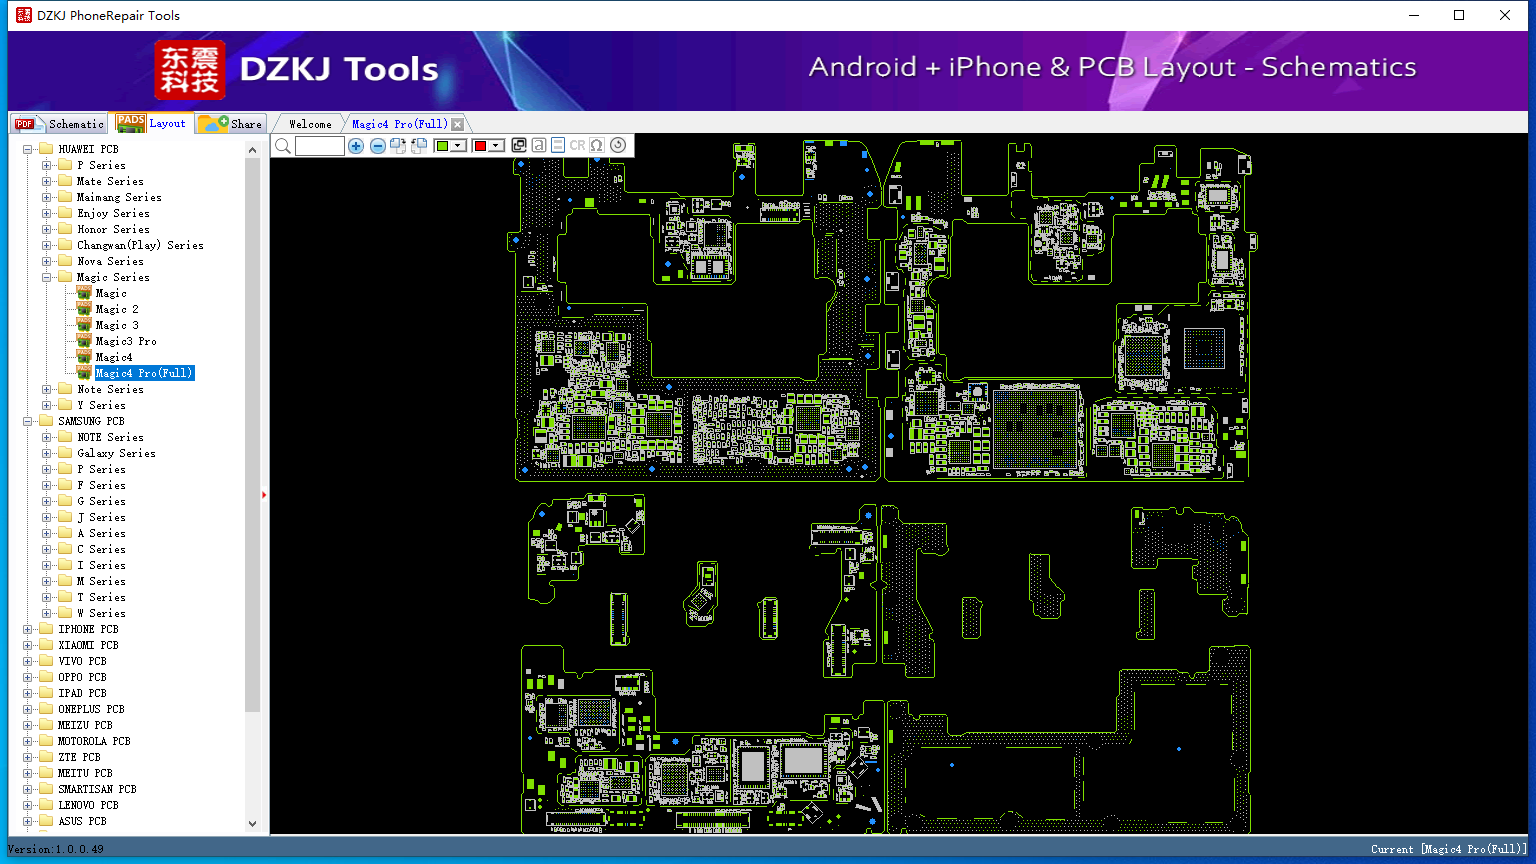Click the blue zoom in plus button
Screen dimensions: 1536x864
[356, 146]
